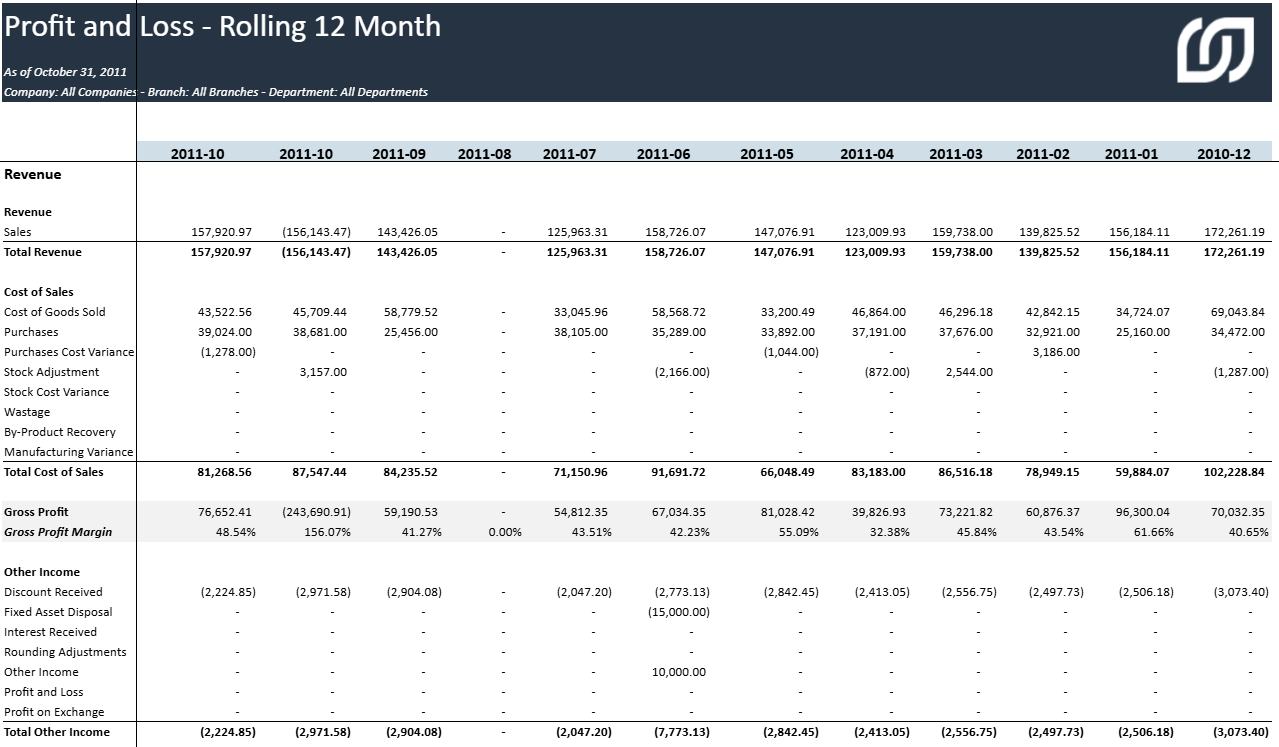Select the 2011-09 column header

coord(398,154)
